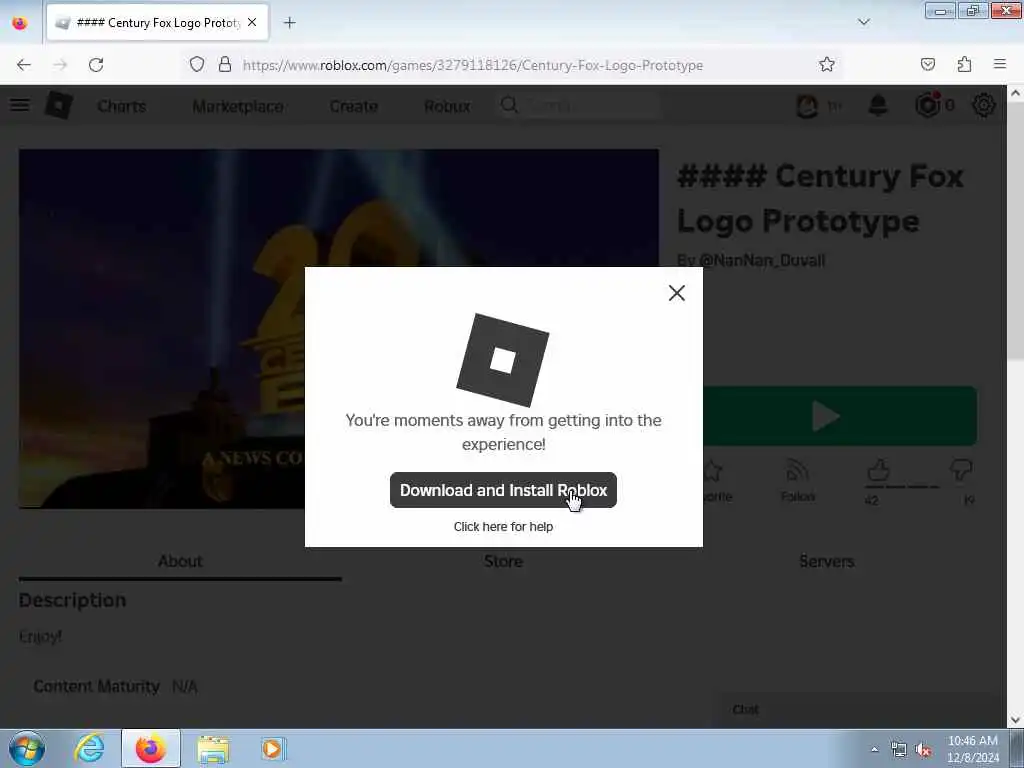This screenshot has width=1024, height=768.
Task: Click the page scrollbar down arrow
Action: point(1016,720)
